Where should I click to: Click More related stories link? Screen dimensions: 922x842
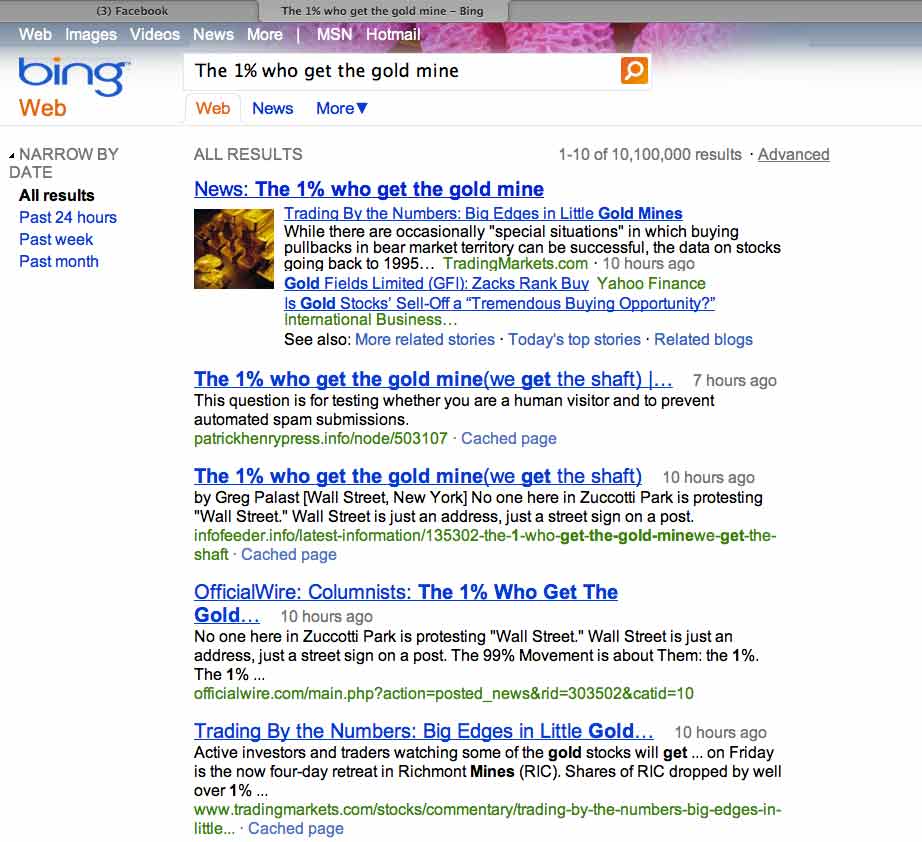(425, 339)
